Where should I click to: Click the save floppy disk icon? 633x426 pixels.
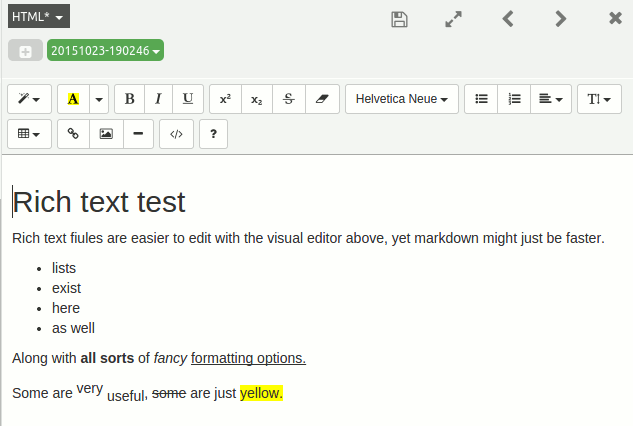coord(399,19)
